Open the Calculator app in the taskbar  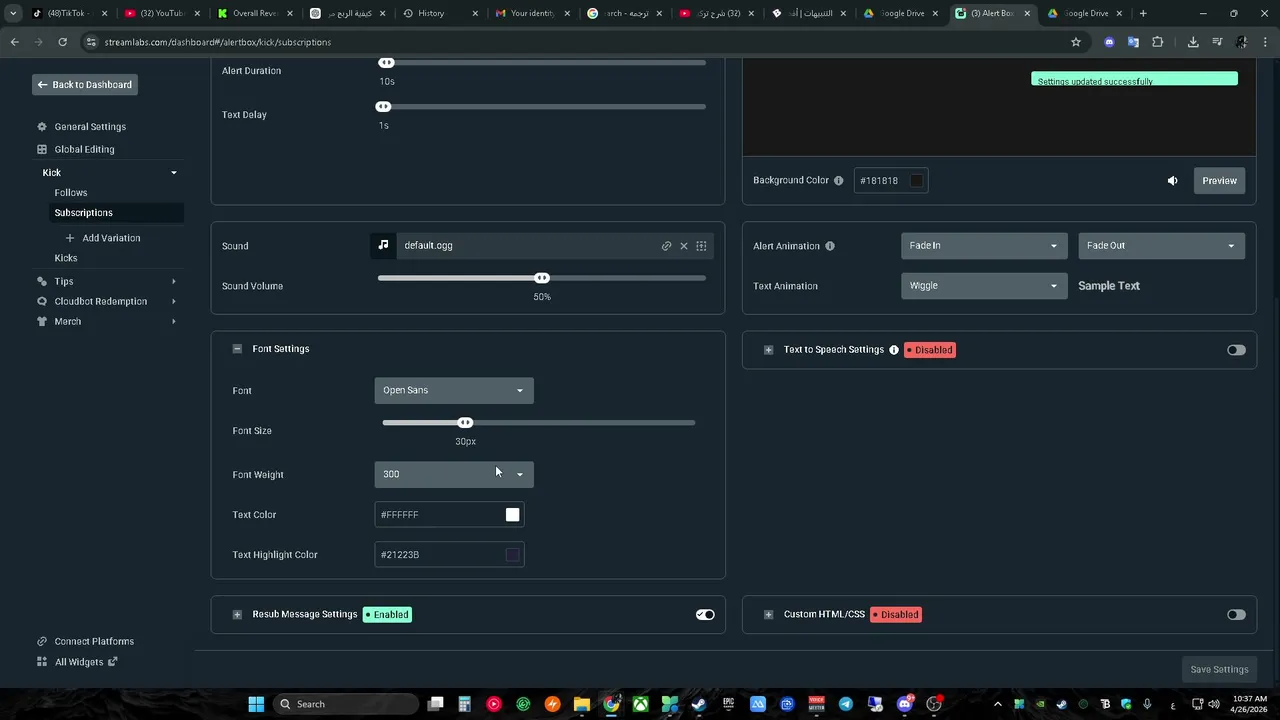pos(464,704)
